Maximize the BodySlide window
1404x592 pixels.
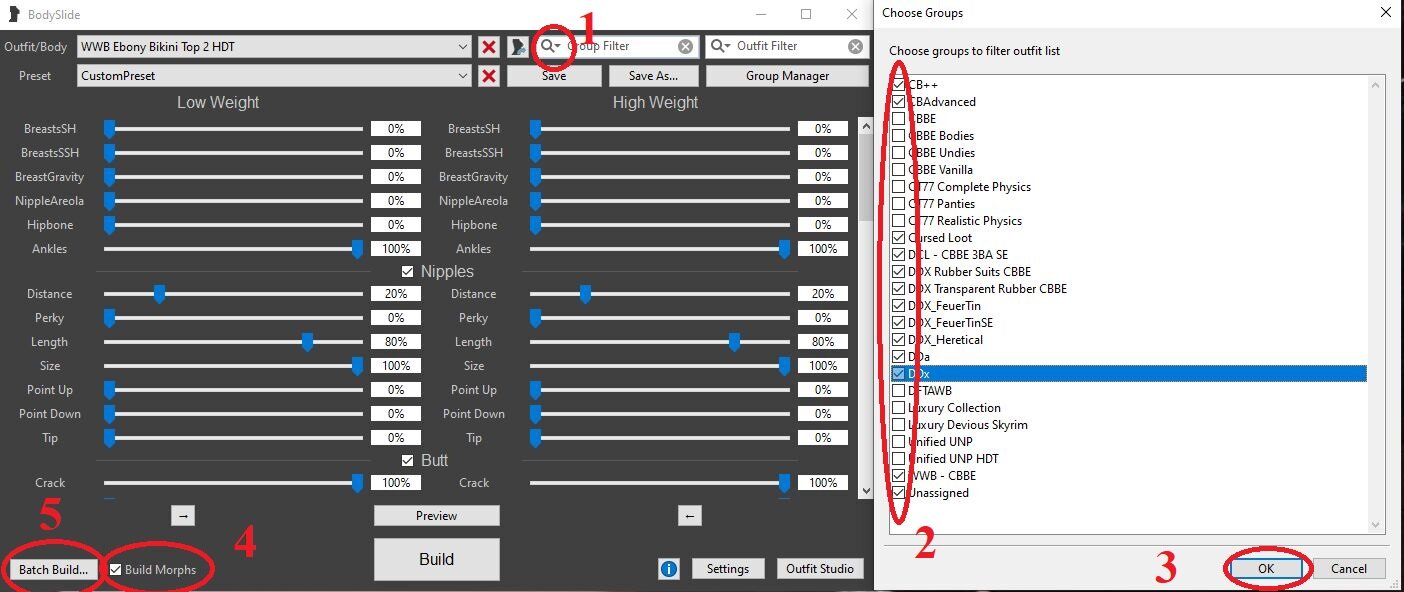click(x=806, y=14)
